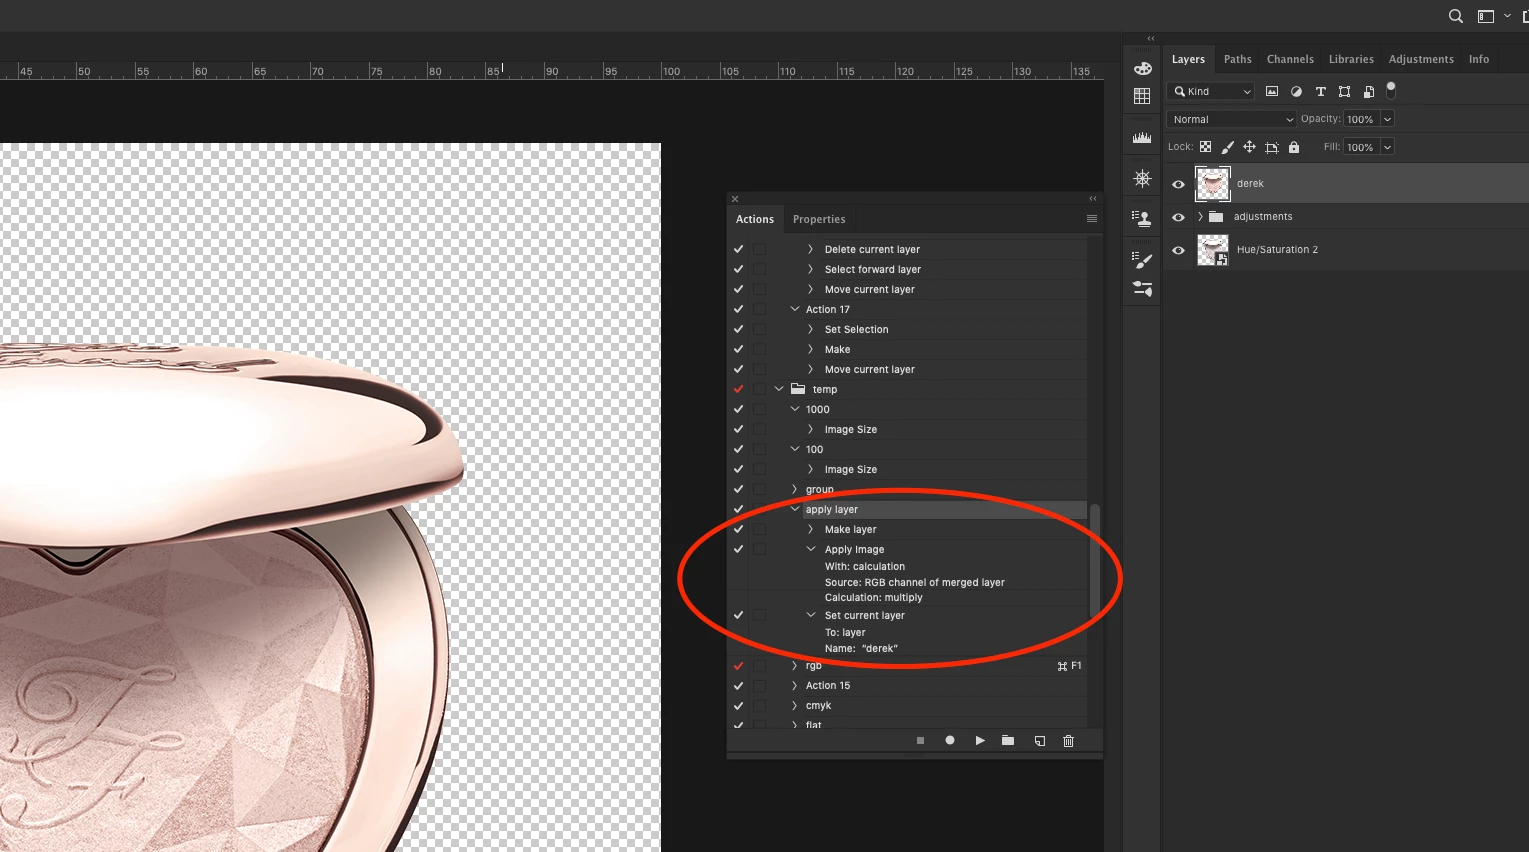Collapse the Set current layer step
The image size is (1529, 852).
(811, 615)
